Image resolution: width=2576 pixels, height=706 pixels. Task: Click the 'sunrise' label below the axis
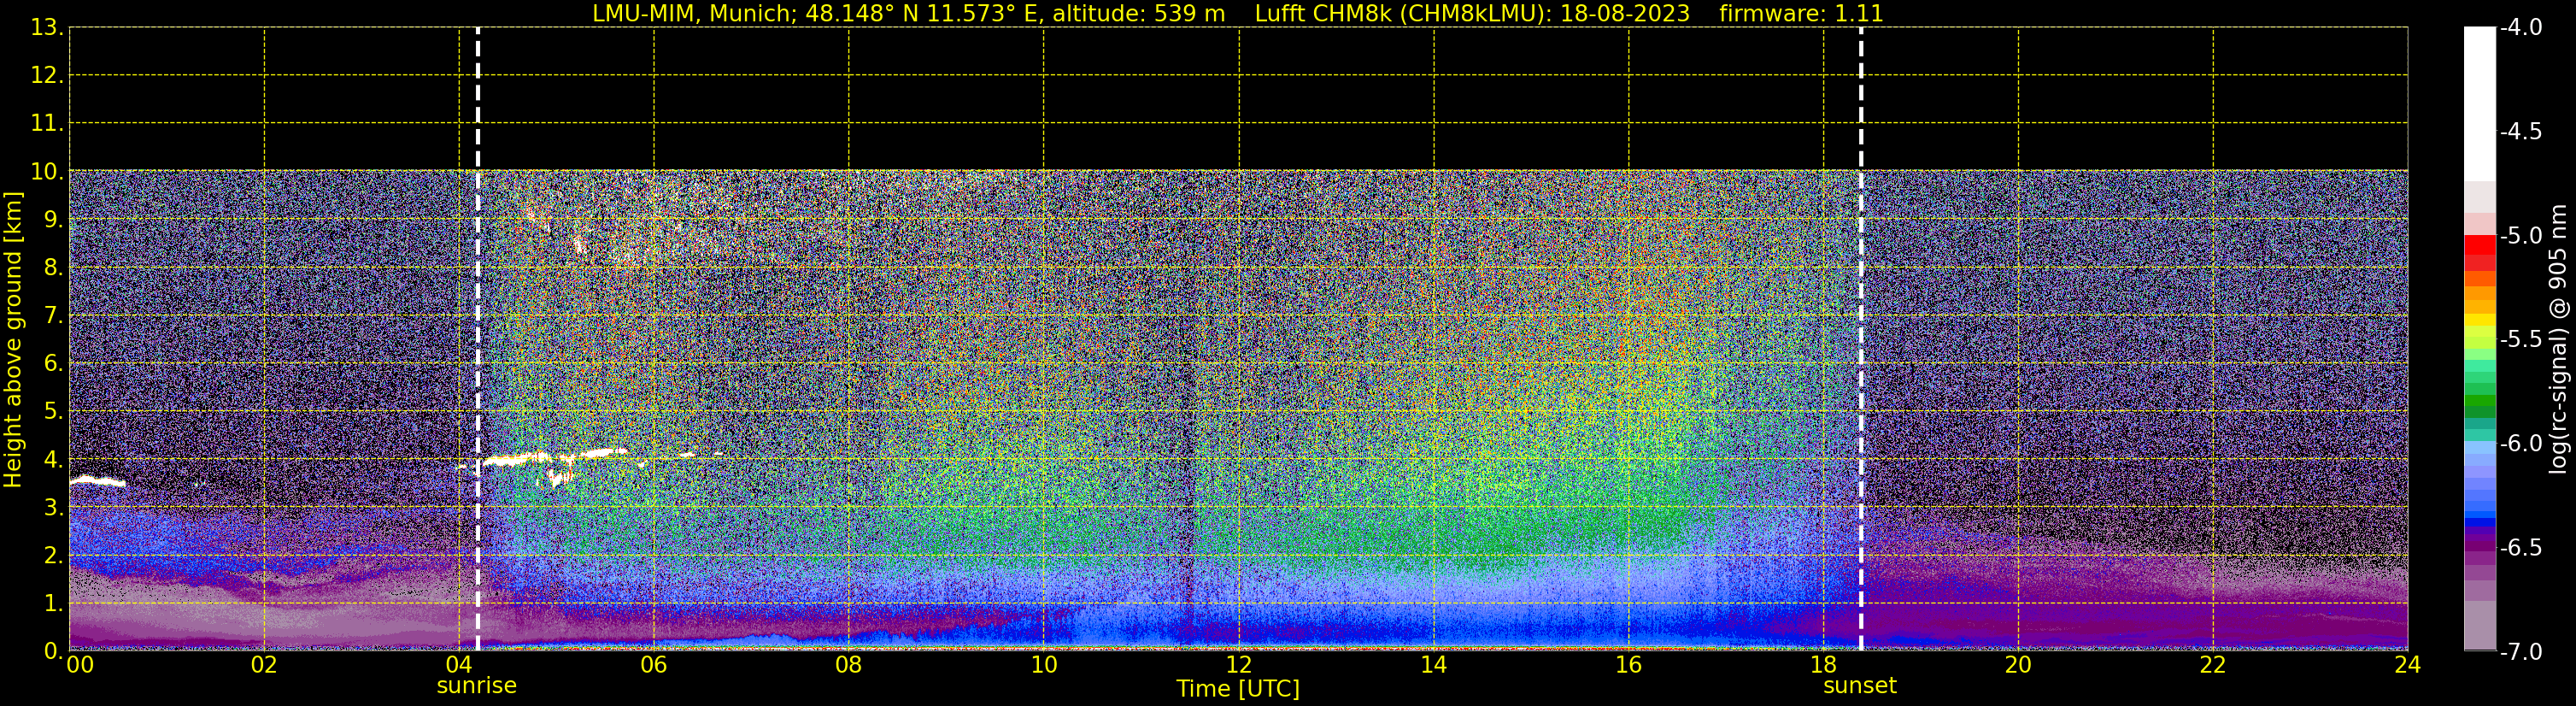click(x=477, y=686)
